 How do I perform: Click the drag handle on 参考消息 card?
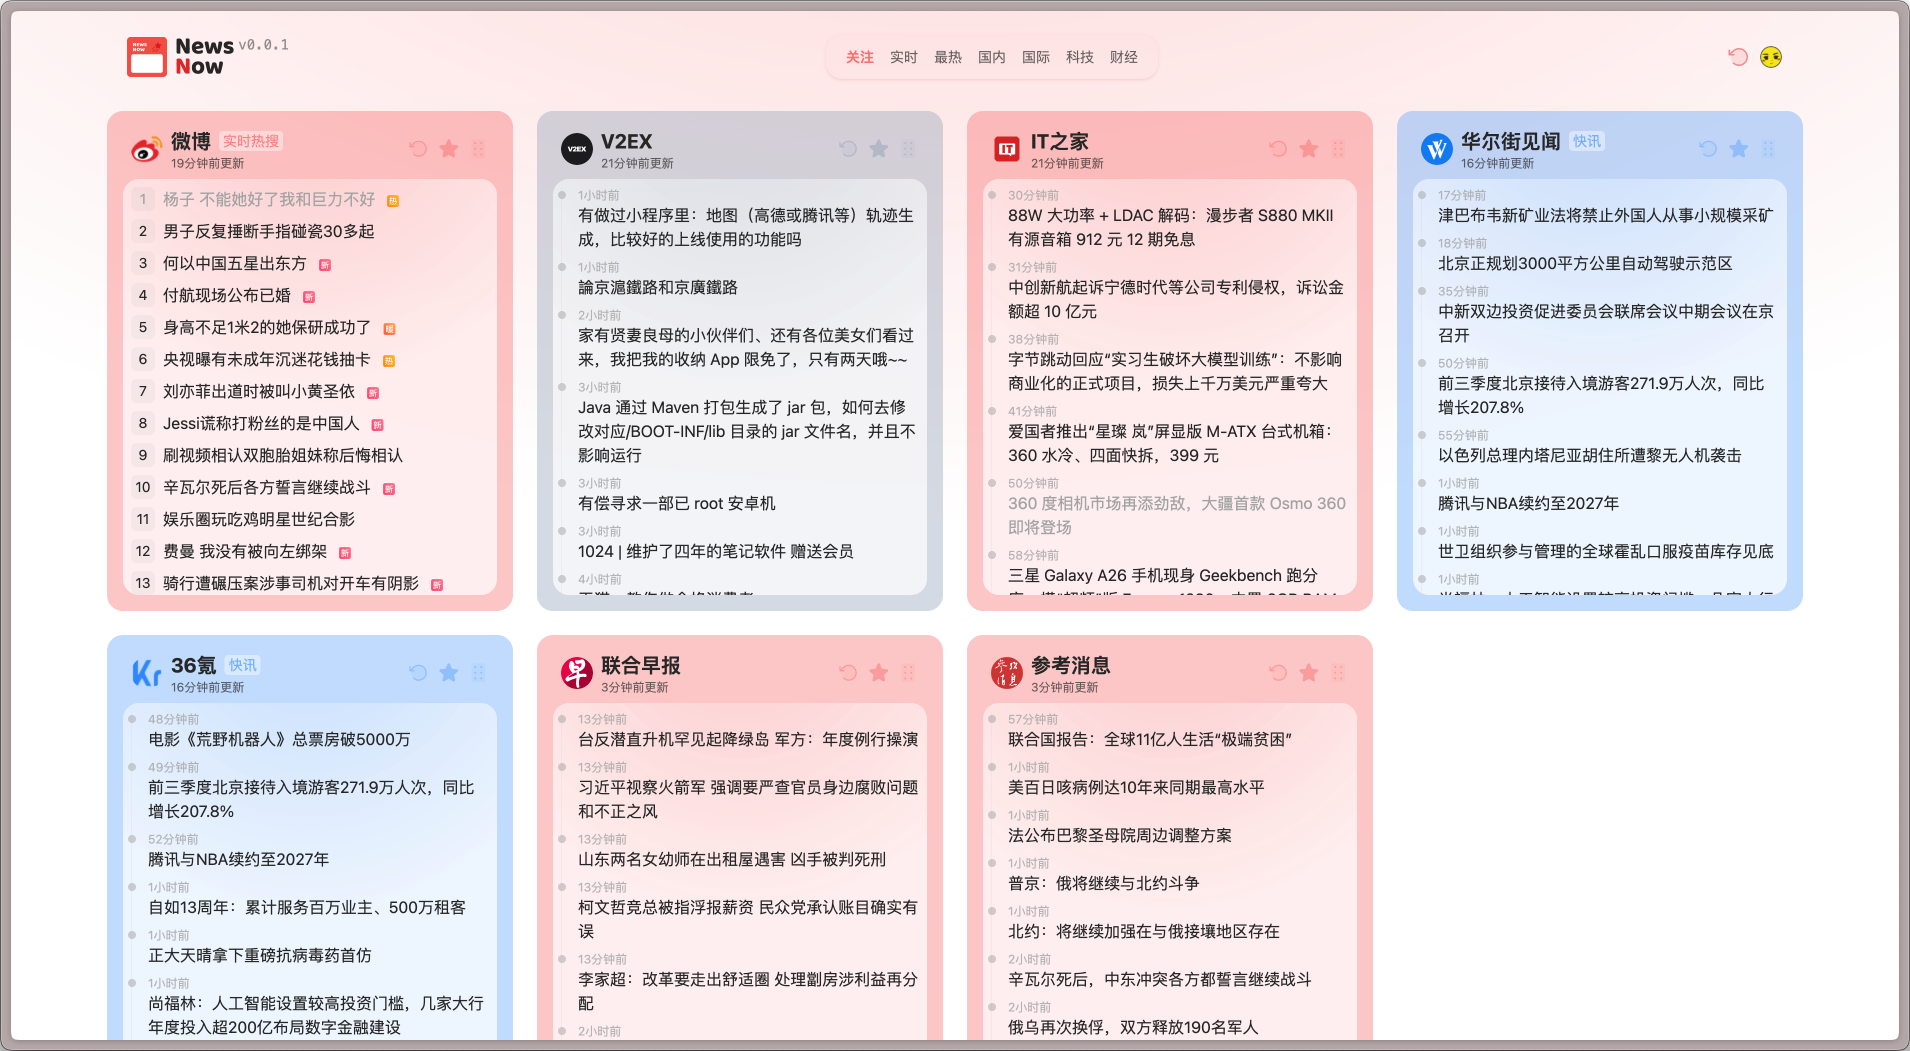click(x=1338, y=673)
